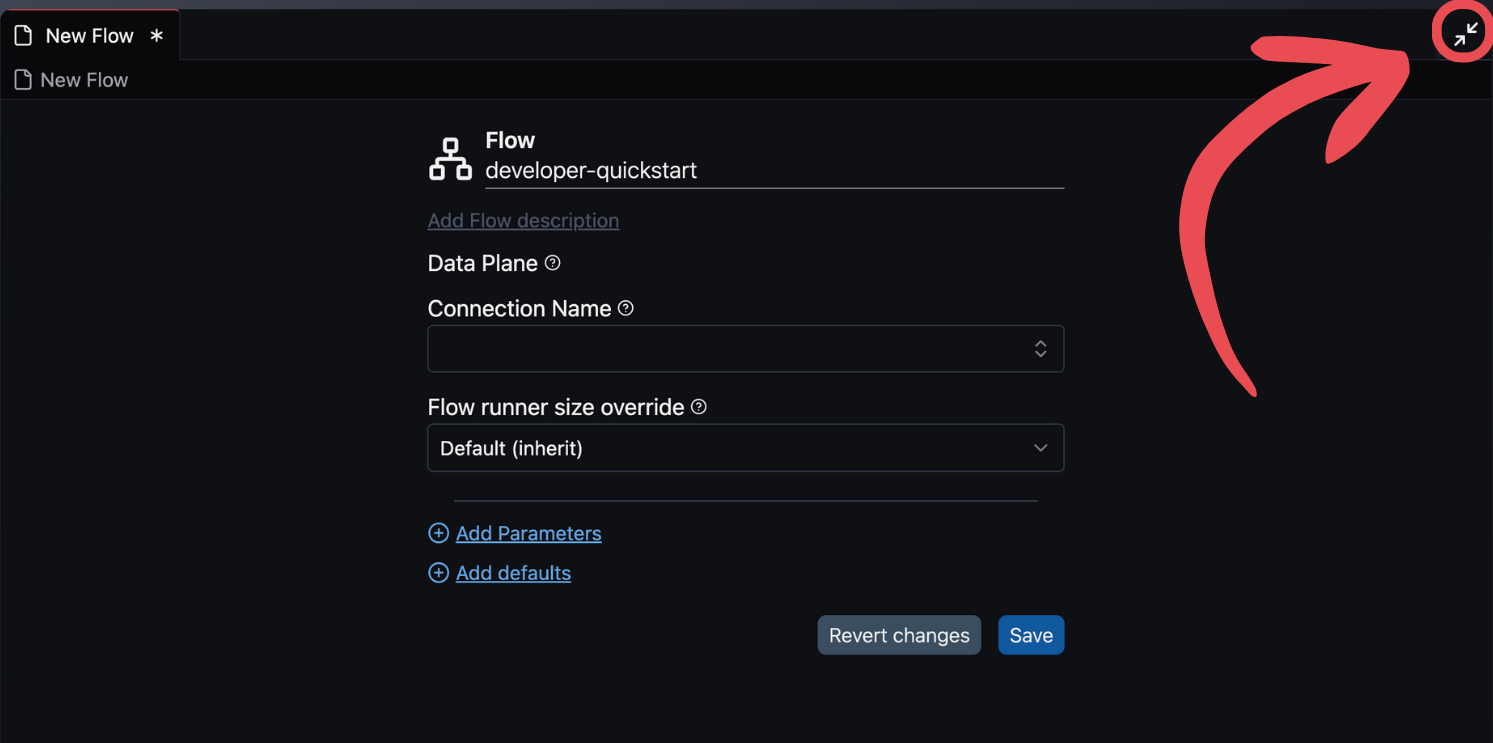The image size is (1493, 743).
Task: Click the Connection Name up-down chevron arrows
Action: [1040, 349]
